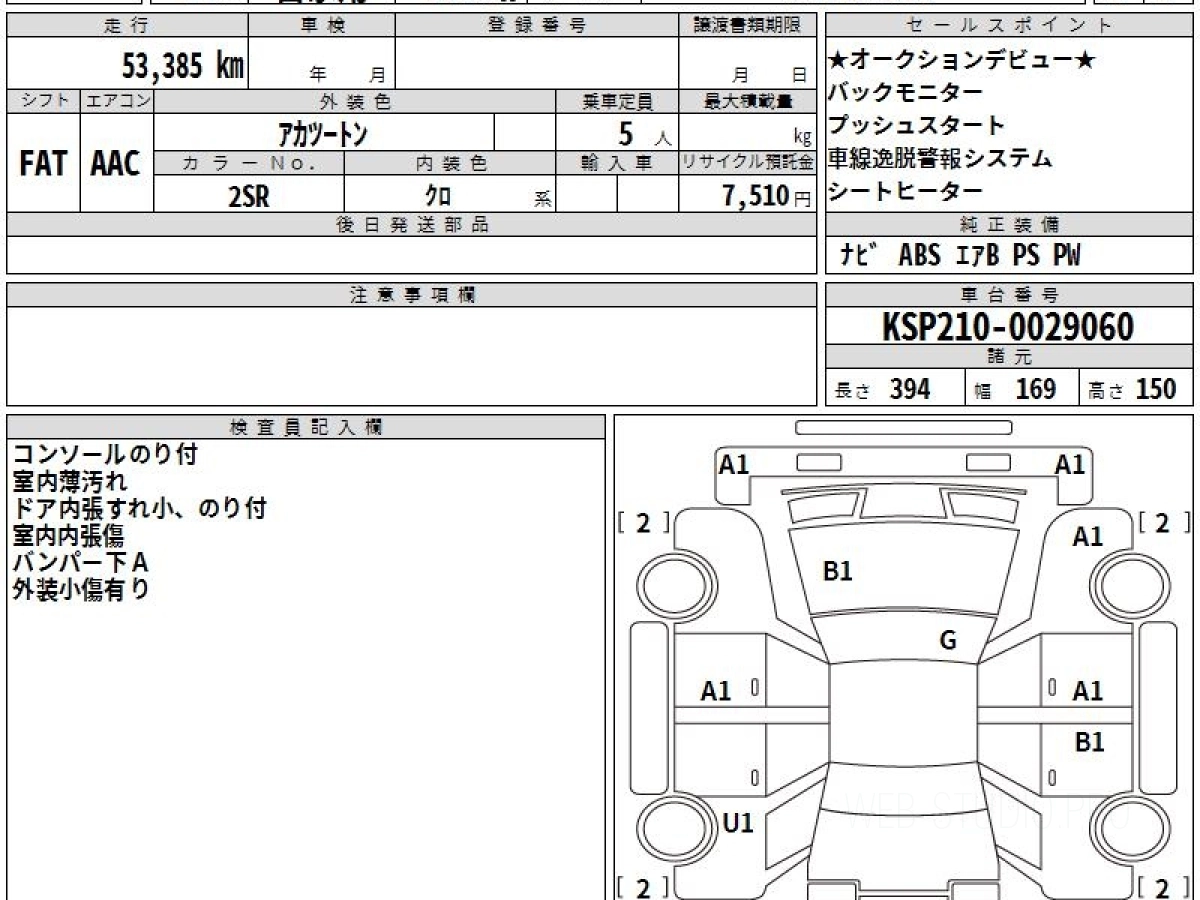The height and width of the screenshot is (900, 1200).
Task: Click the 諸元 header
Action: click(1010, 357)
